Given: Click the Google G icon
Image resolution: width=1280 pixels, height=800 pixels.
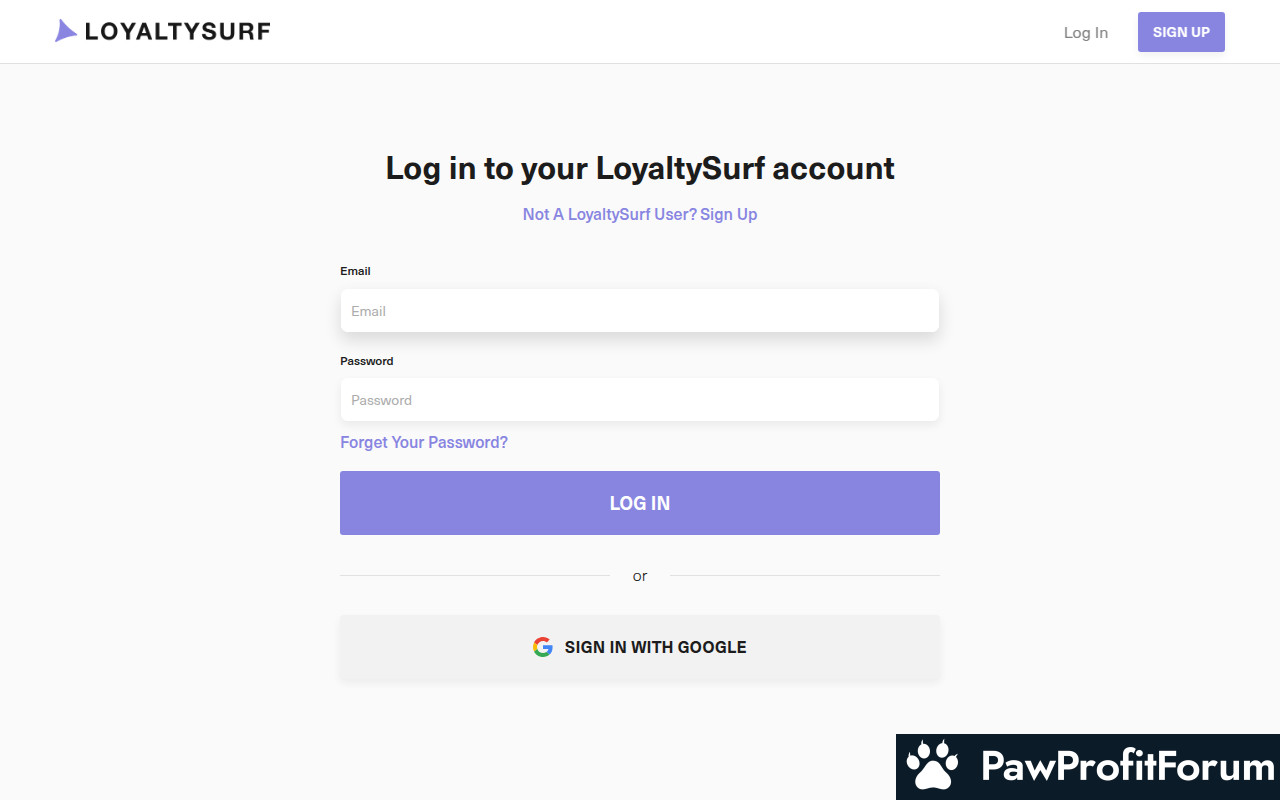Looking at the screenshot, I should click(543, 647).
